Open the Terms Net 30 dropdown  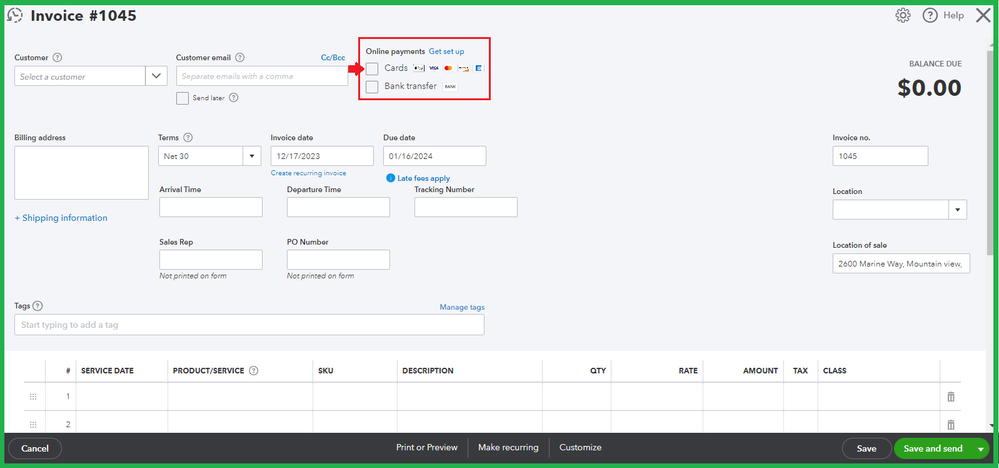pyautogui.click(x=252, y=156)
